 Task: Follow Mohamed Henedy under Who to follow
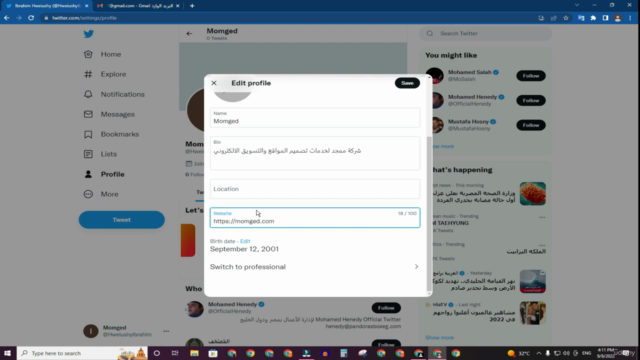point(386,308)
